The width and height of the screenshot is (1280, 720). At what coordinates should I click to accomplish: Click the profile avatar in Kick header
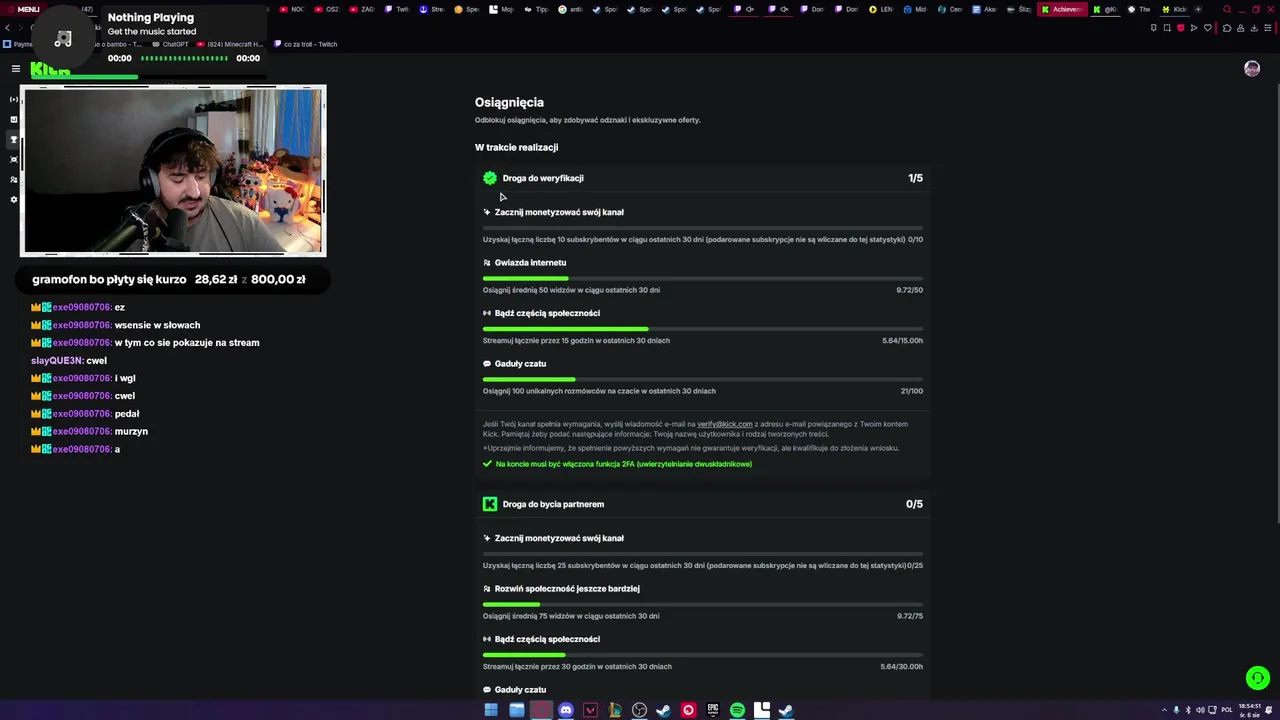click(x=1252, y=68)
